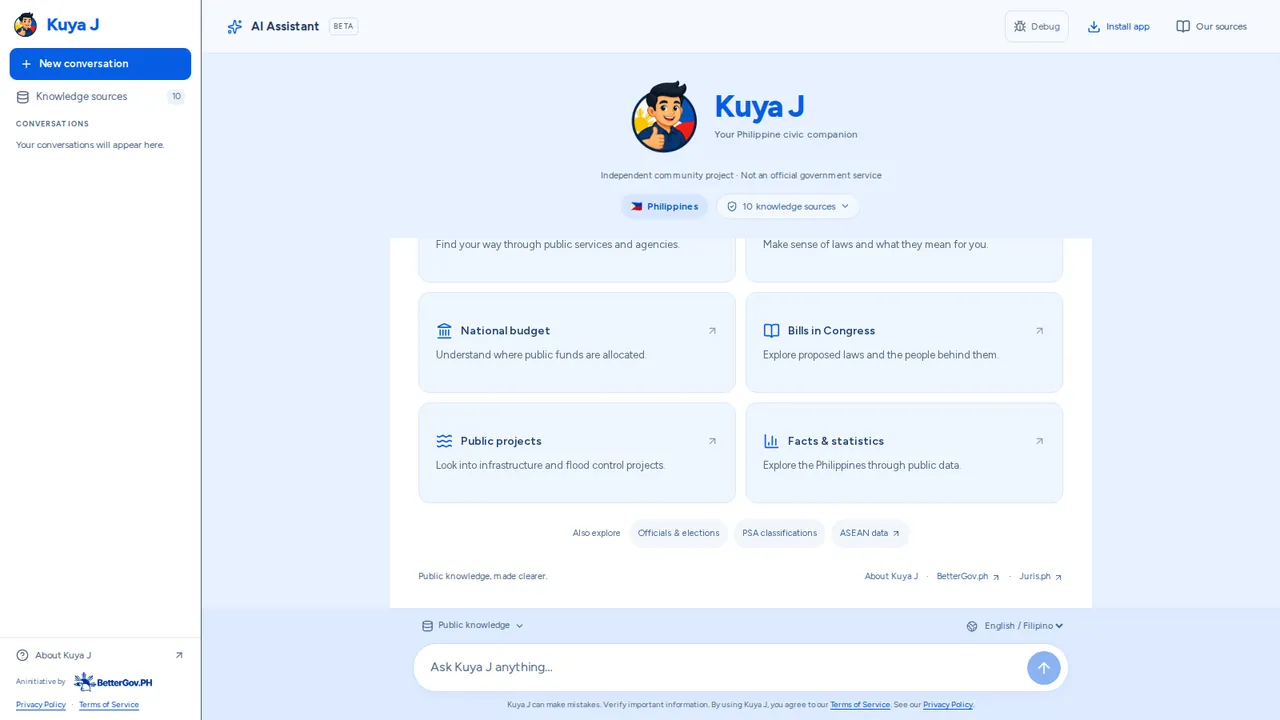This screenshot has height=720, width=1280.
Task: Open About Kuya J external arrow in sidebar
Action: tap(179, 656)
